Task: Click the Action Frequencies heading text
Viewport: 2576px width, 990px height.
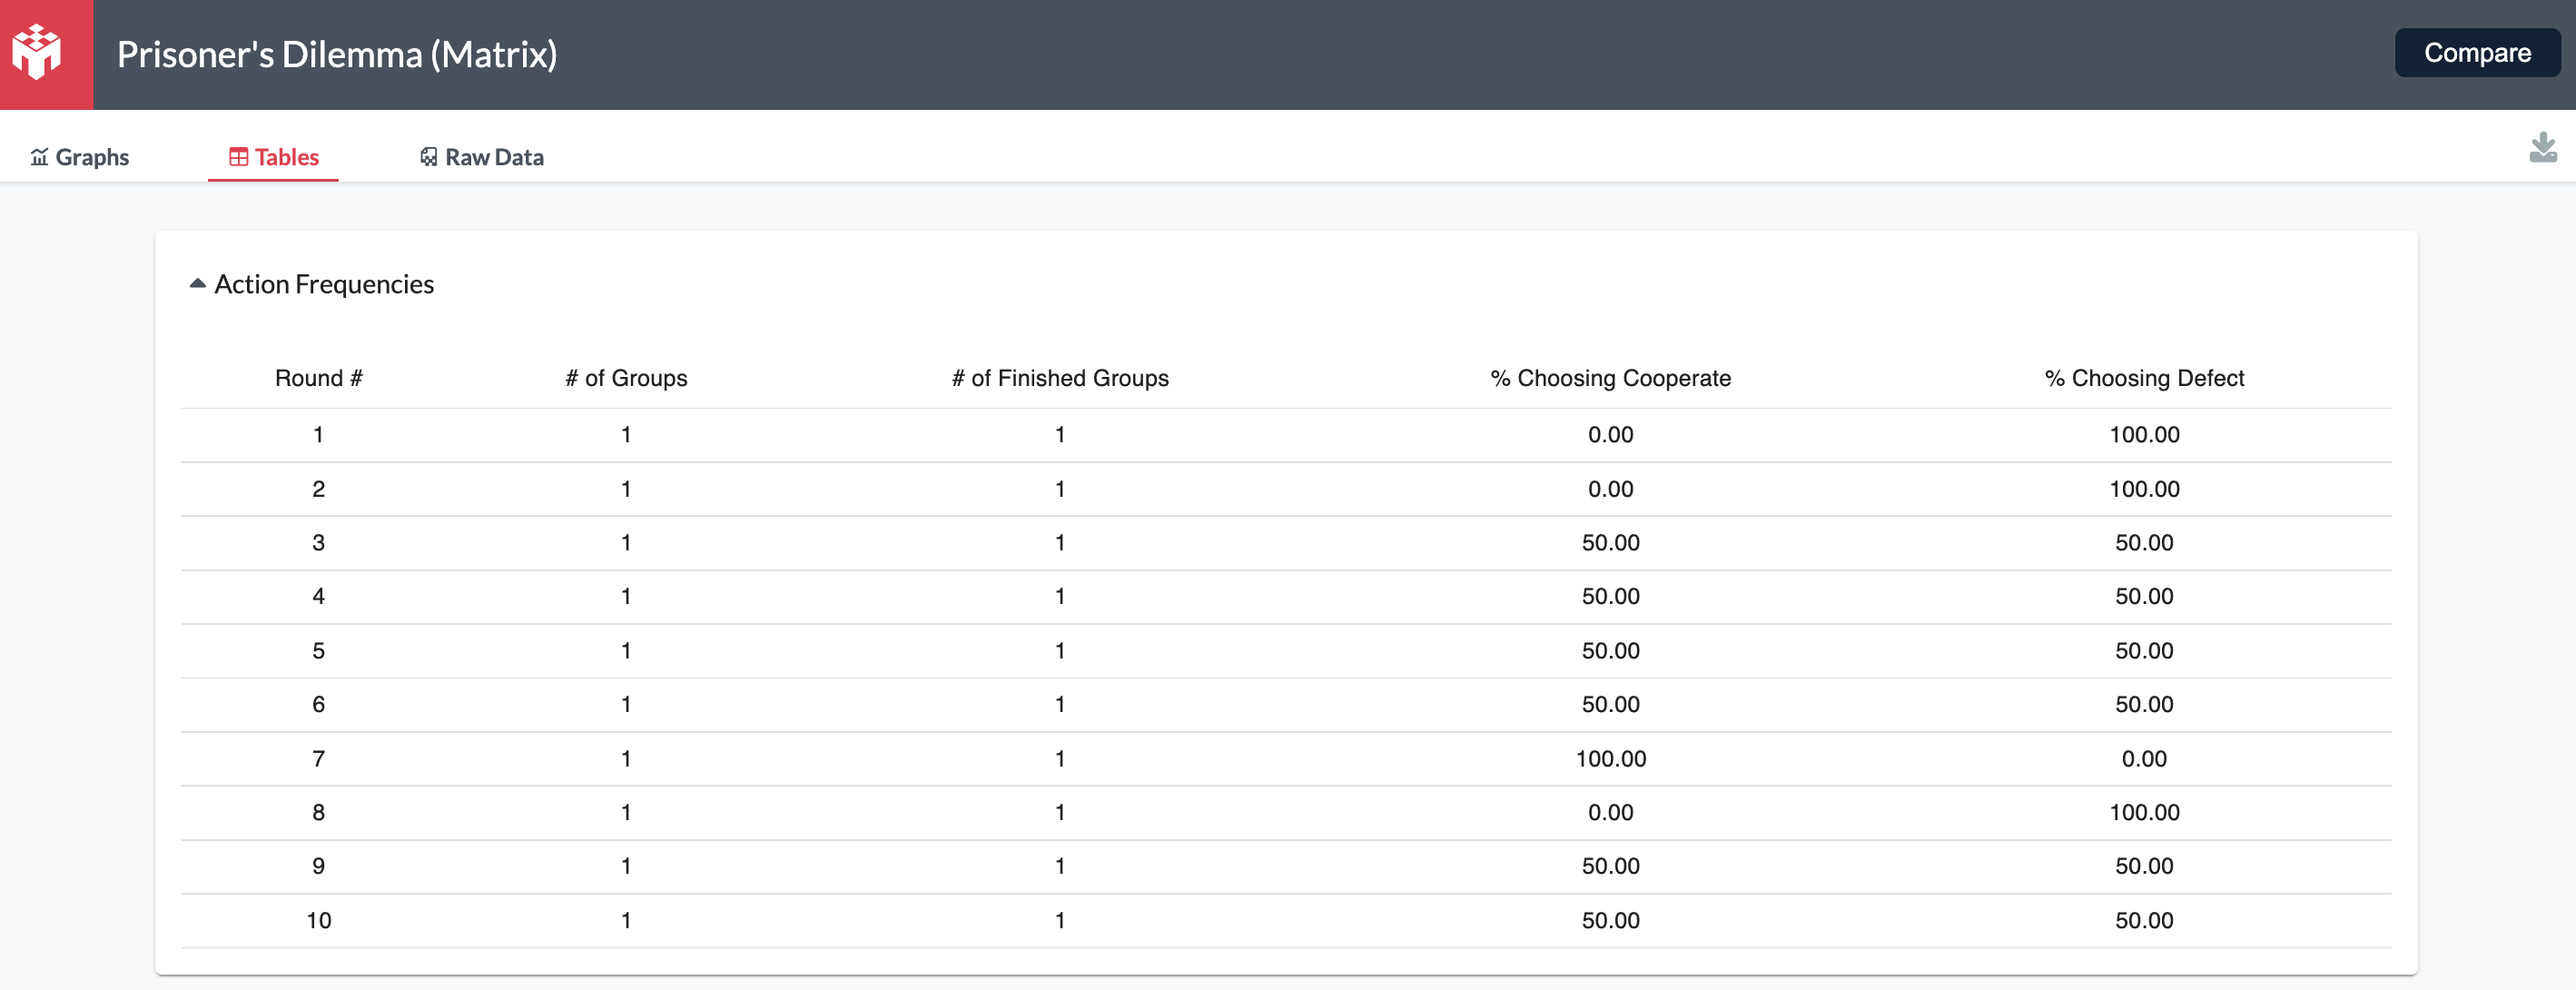Action: [324, 284]
